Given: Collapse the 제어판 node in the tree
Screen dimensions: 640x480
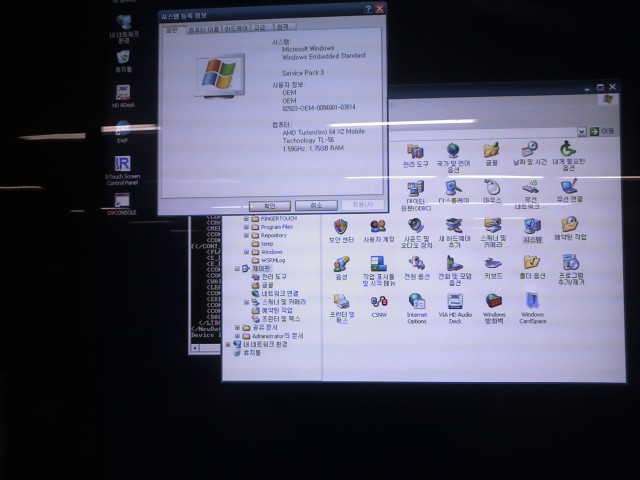Looking at the screenshot, I should pos(237,269).
